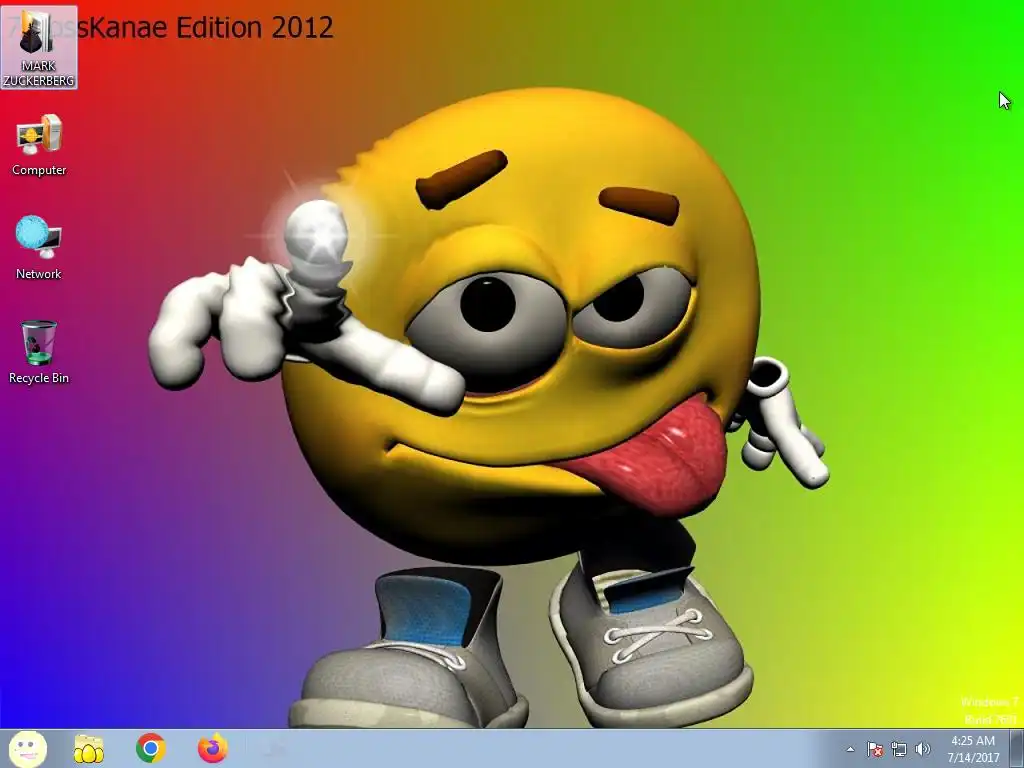Open the MARK ZUCKERBERG desktop icon
This screenshot has width=1024, height=768.
pyautogui.click(x=39, y=48)
